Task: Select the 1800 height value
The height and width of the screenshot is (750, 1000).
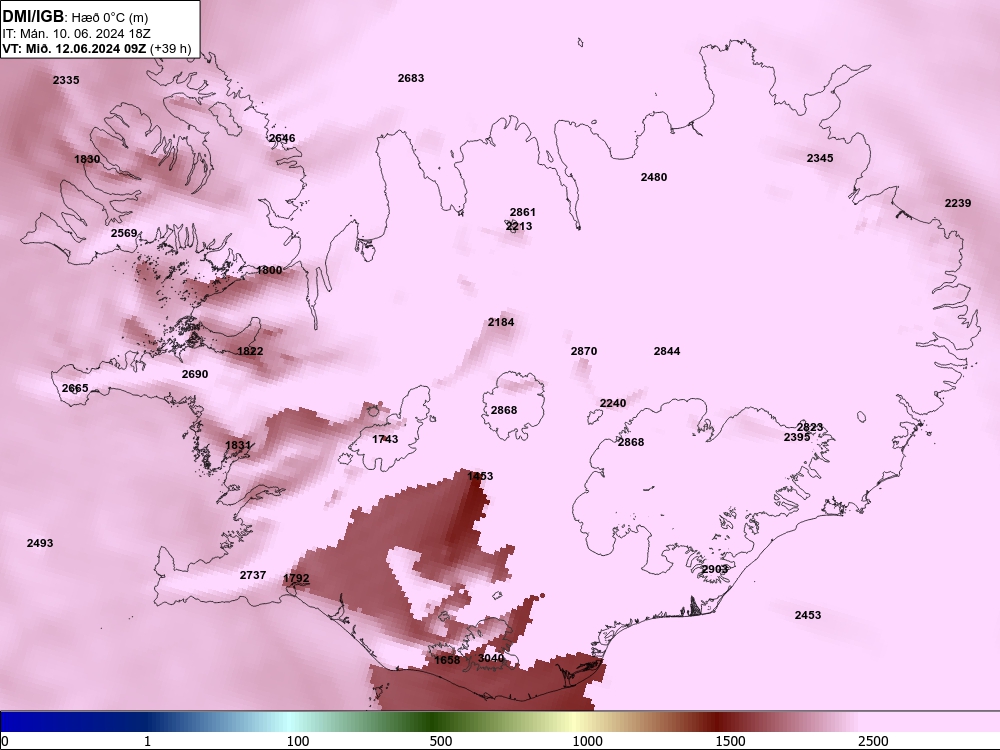Action: point(269,270)
